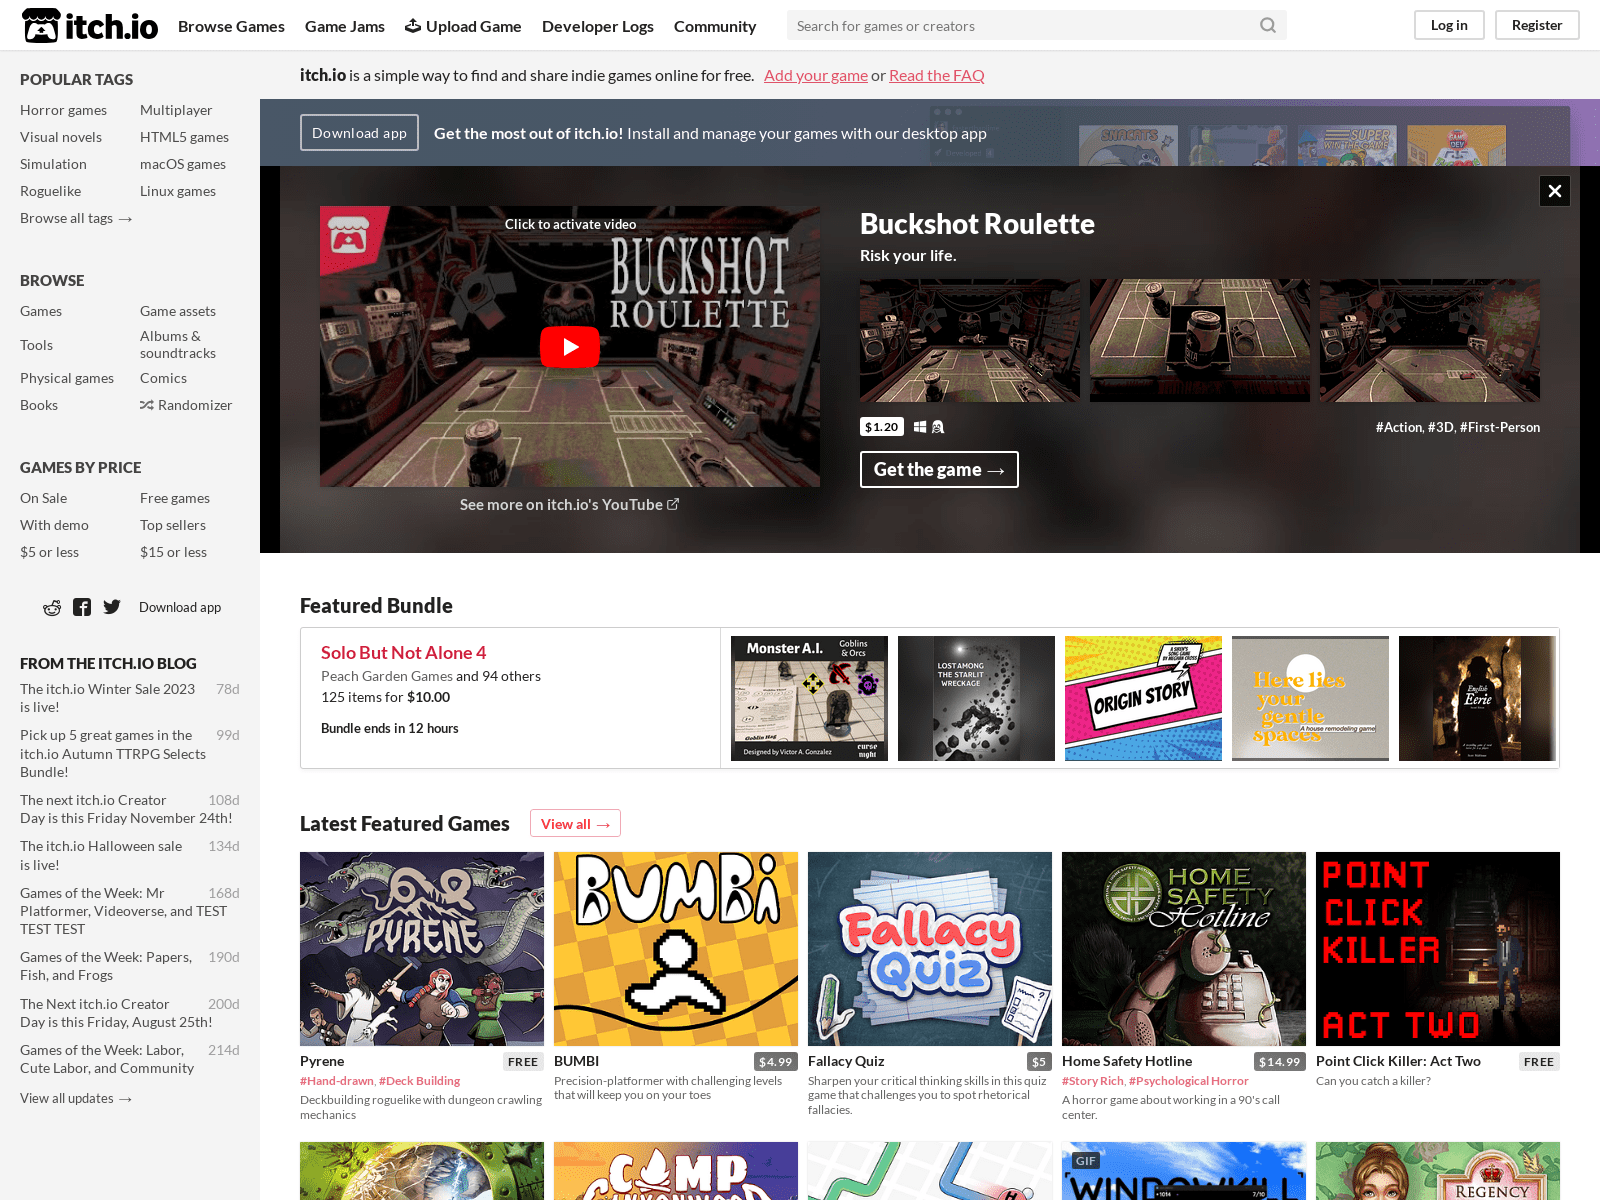Viewport: 1600px width, 1200px height.
Task: Click the itch.io logo
Action: (90, 25)
